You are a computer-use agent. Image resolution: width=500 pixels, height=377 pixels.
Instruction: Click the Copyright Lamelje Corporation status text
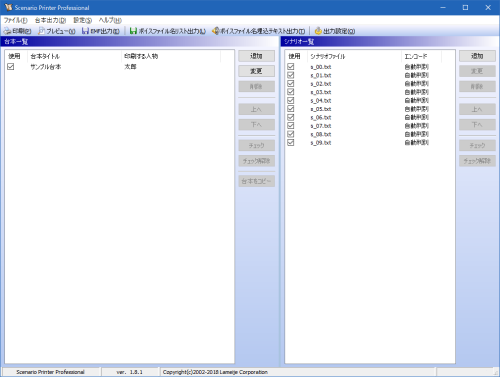click(x=215, y=372)
